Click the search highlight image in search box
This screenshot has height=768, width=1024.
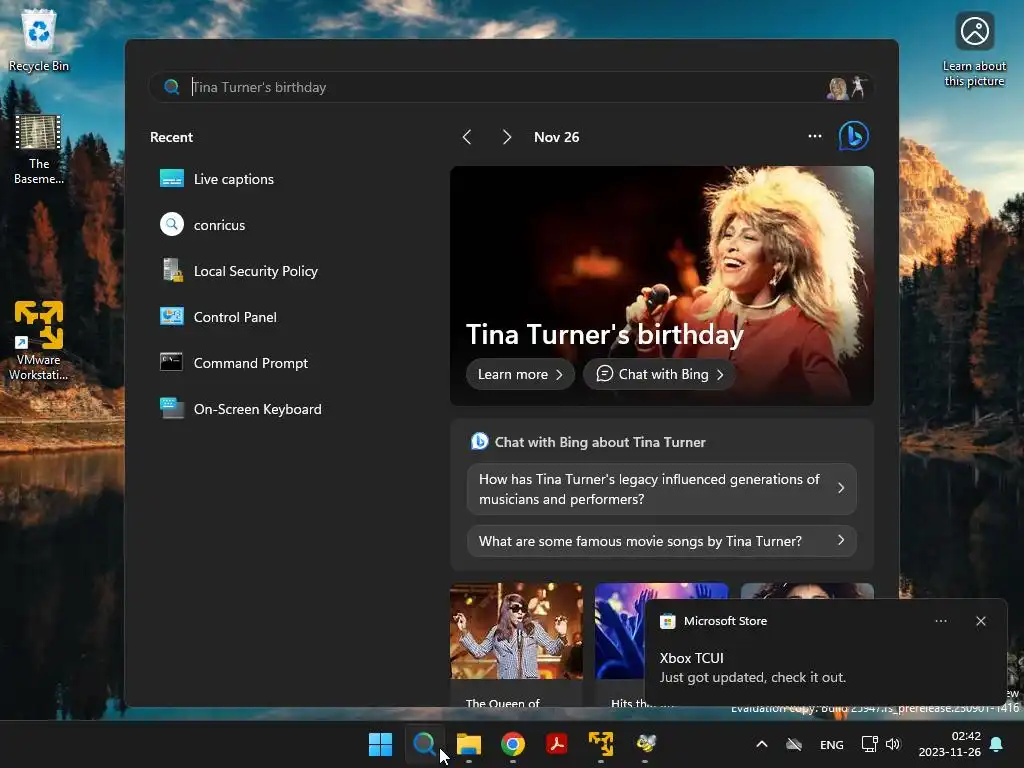pyautogui.click(x=847, y=87)
